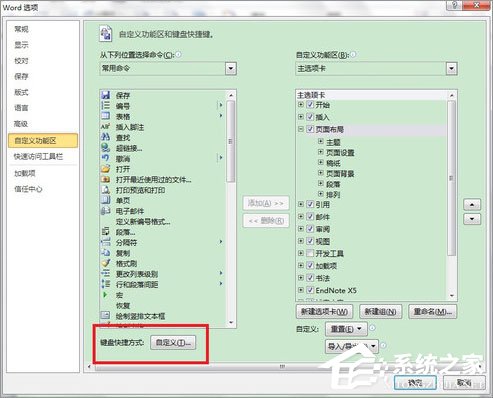Toggle the 审阅 checkbox
493x398 pixels.
310,229
